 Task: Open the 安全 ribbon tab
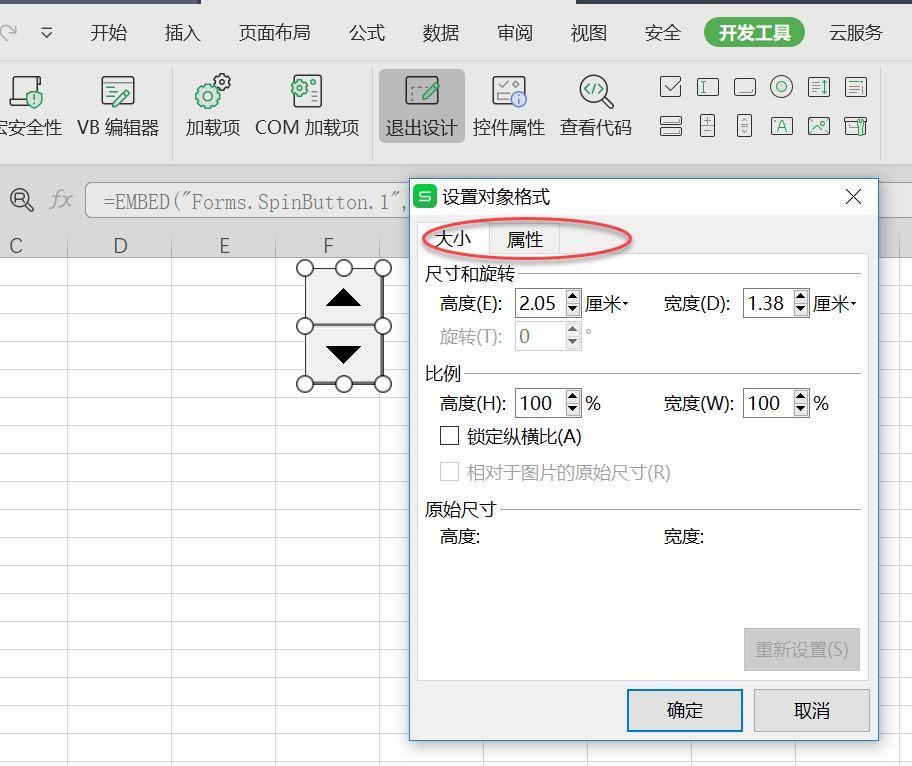[662, 33]
